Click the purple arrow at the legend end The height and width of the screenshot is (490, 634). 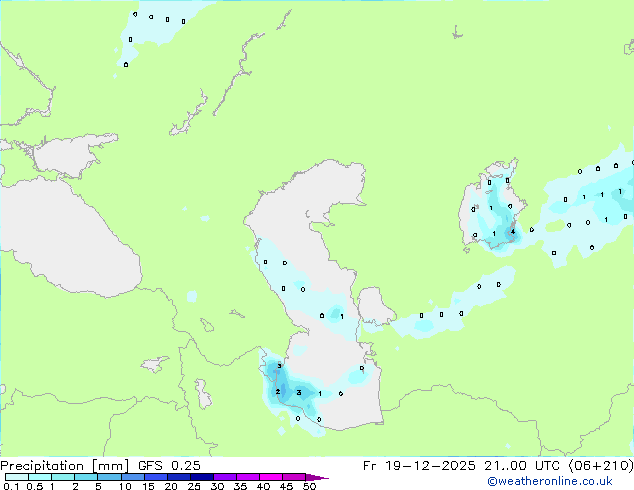click(x=317, y=477)
